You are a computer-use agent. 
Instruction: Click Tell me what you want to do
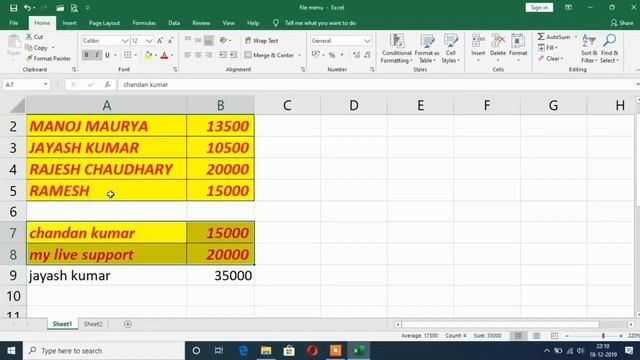(x=320, y=23)
